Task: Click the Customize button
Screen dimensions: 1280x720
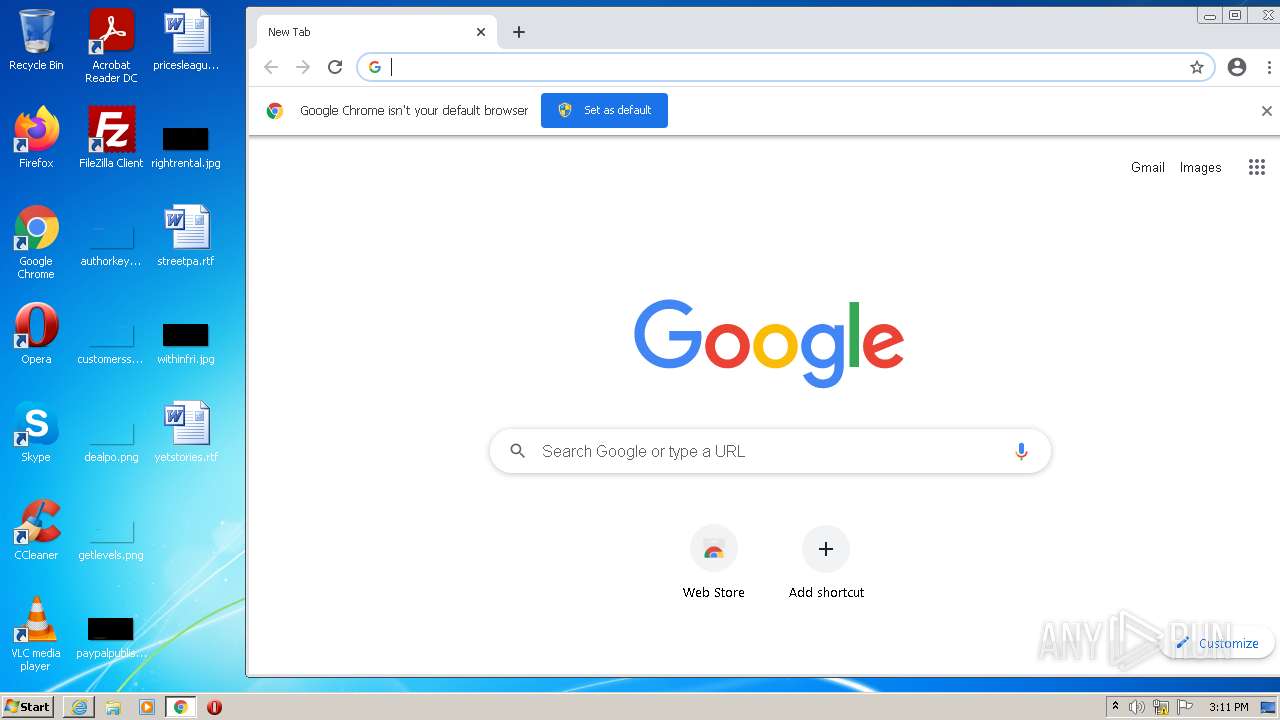Action: coord(1217,643)
